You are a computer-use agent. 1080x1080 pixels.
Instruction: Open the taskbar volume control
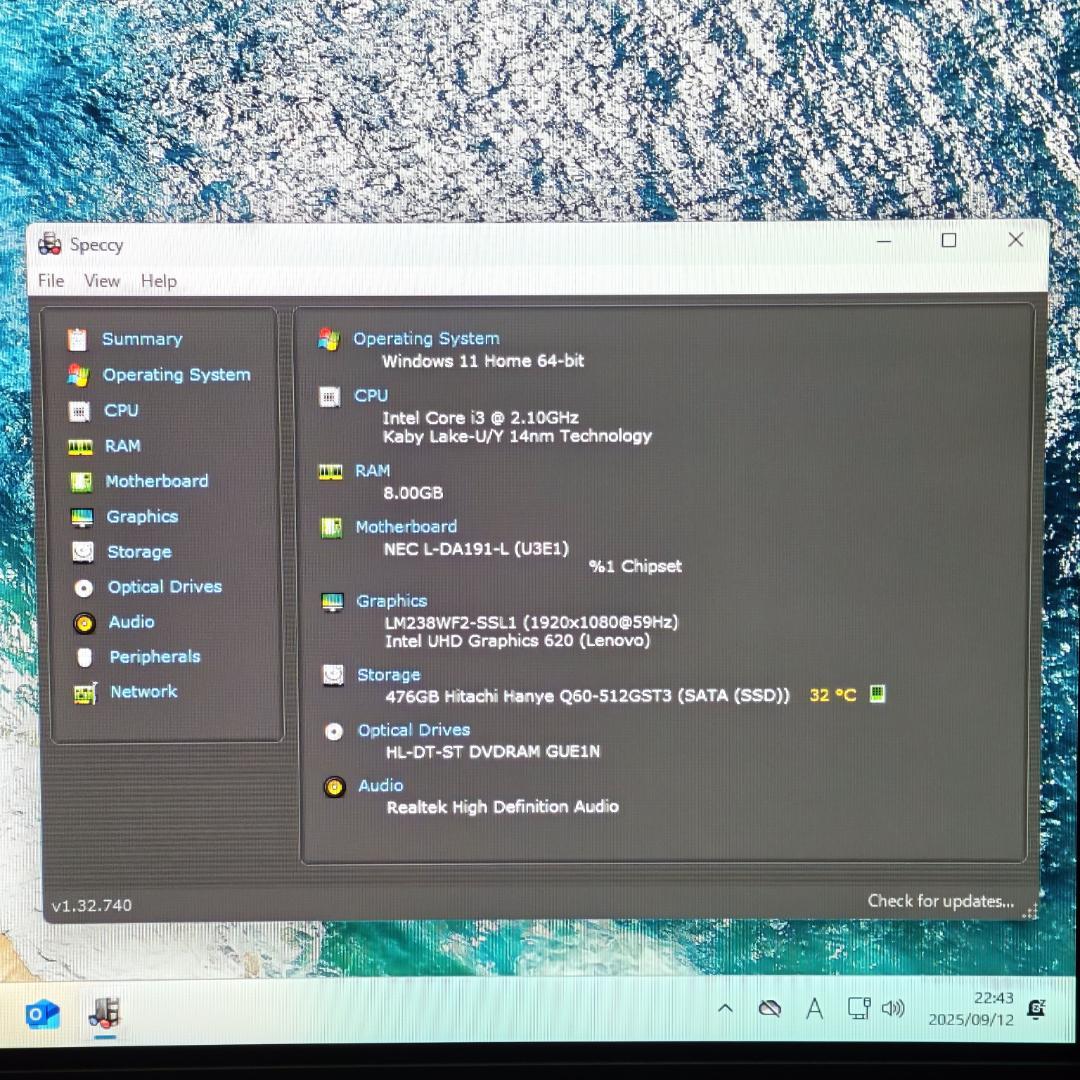(x=893, y=1009)
